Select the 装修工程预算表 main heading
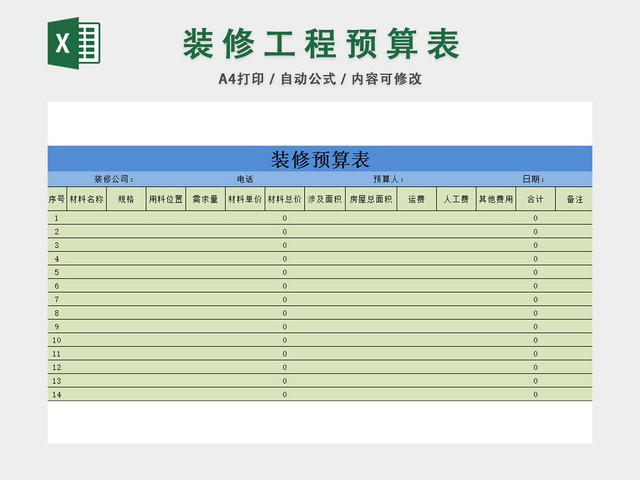640x480 pixels. (x=321, y=44)
